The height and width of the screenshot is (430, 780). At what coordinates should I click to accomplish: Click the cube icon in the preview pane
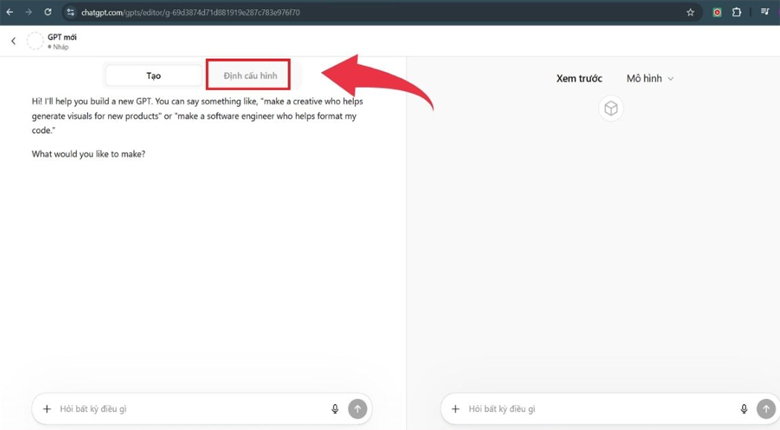(611, 108)
